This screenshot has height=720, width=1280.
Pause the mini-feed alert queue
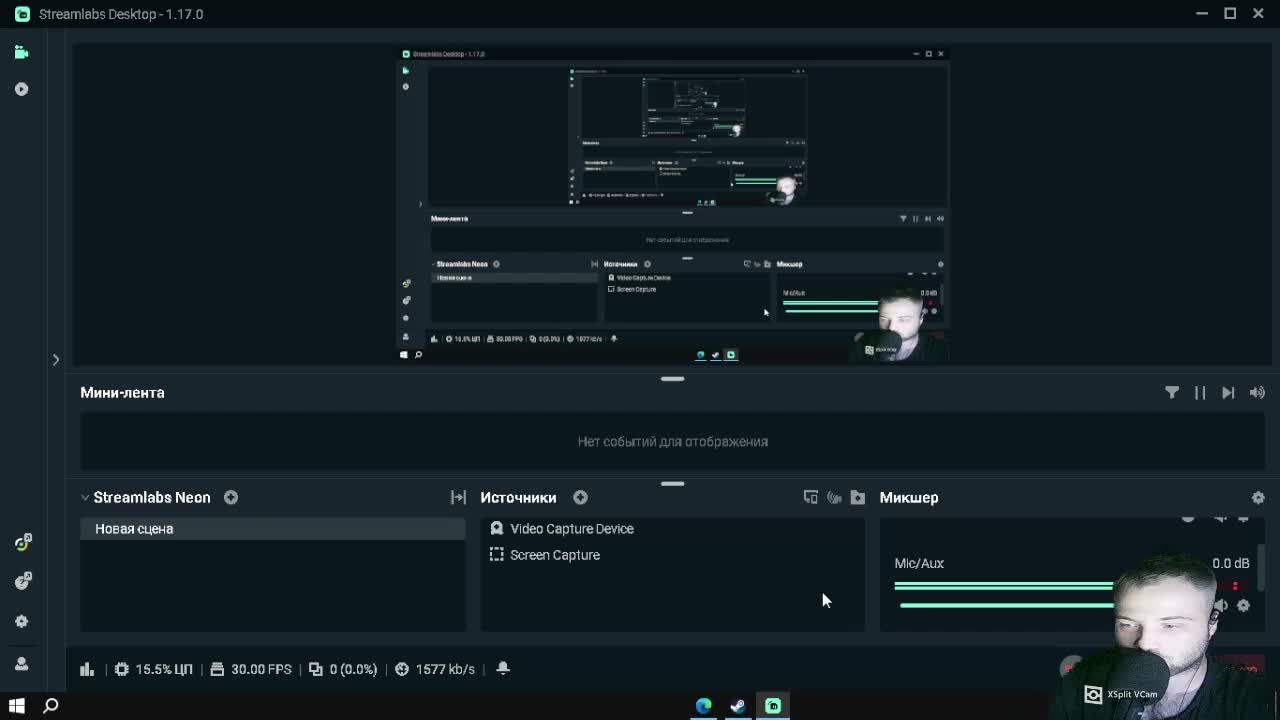[1200, 393]
